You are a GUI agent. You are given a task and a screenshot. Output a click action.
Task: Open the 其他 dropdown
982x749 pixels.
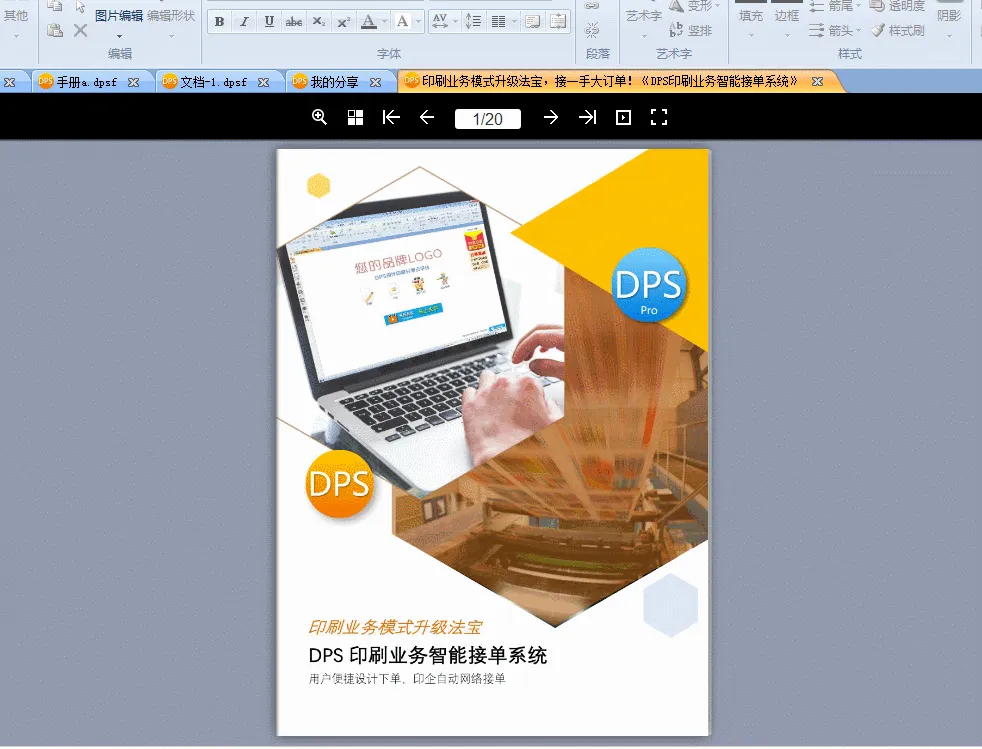(x=16, y=36)
